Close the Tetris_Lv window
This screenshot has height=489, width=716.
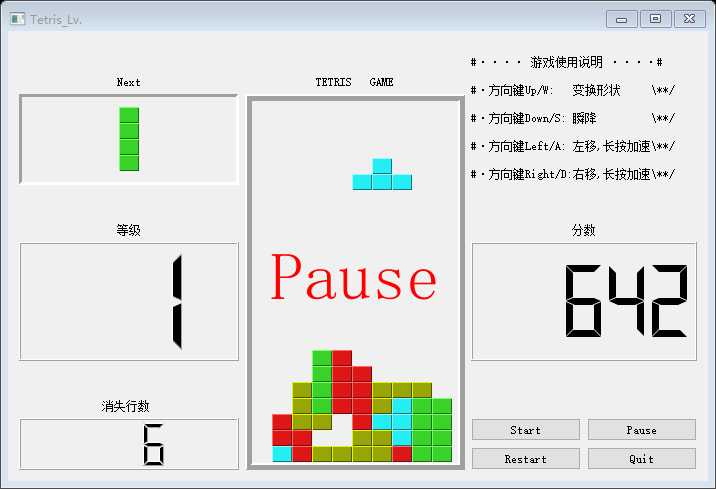[x=690, y=19]
